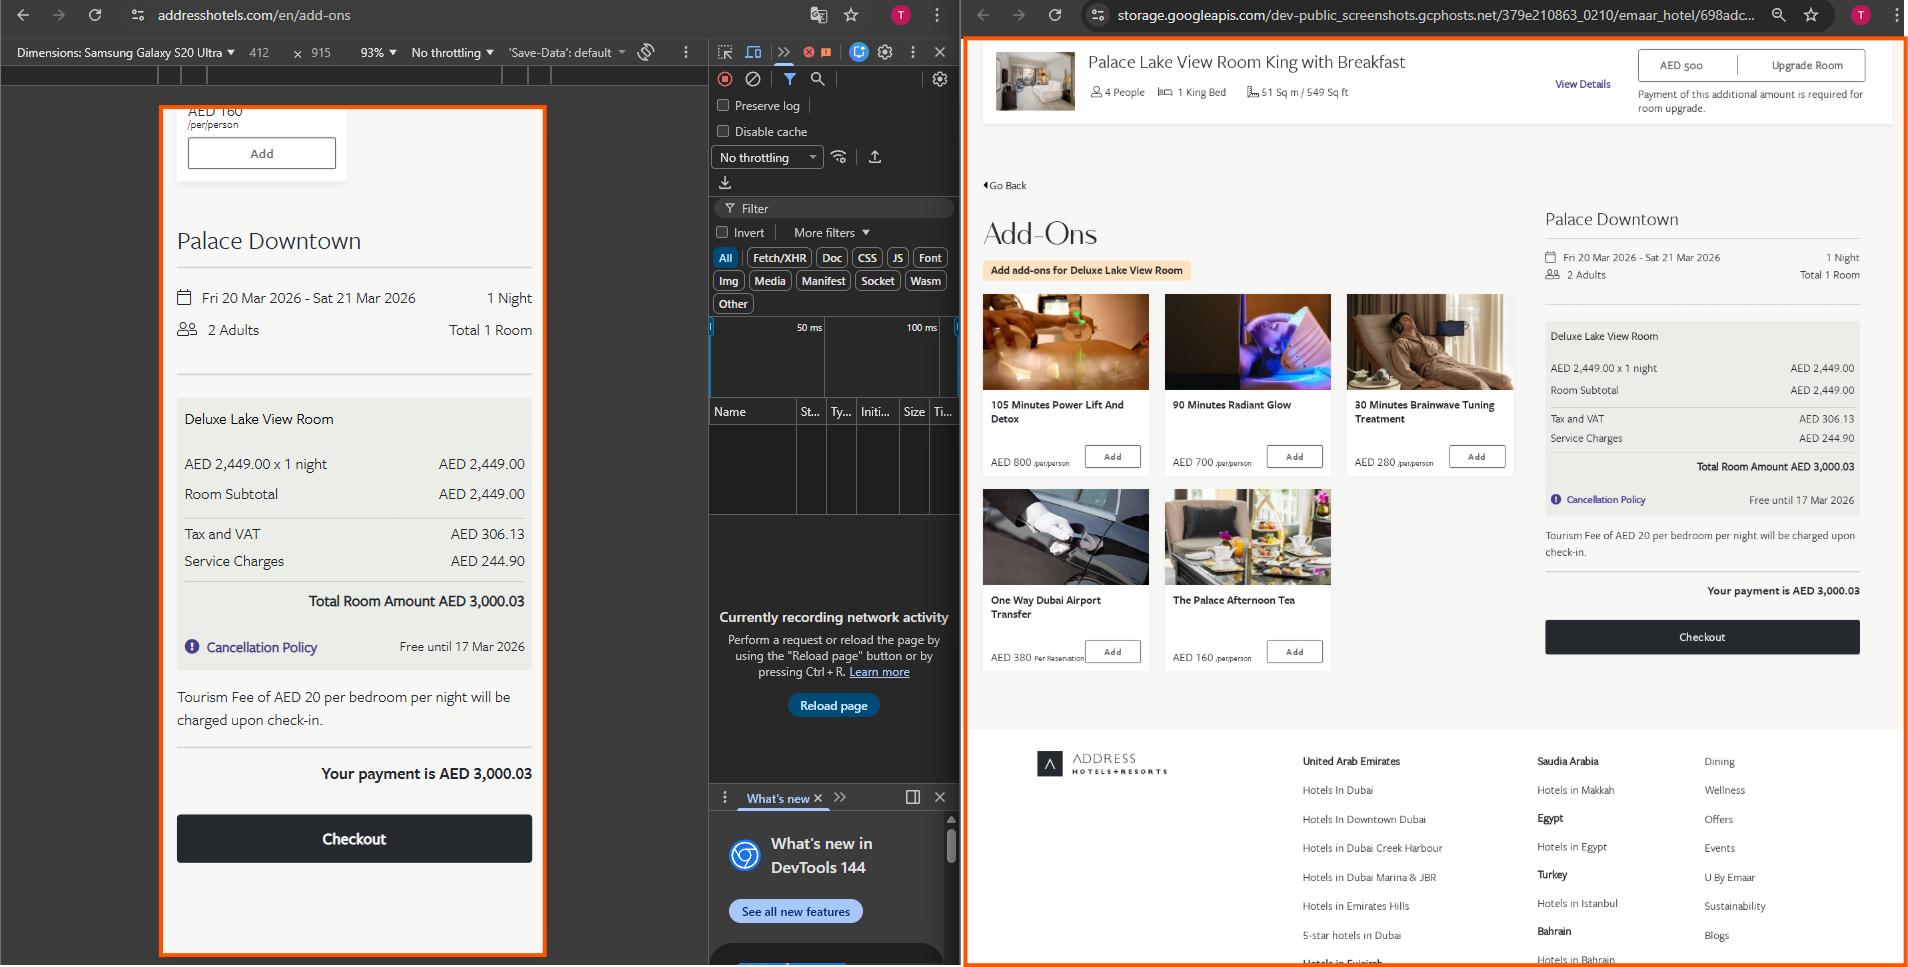Select the Fetch/XHR request type filter
The width and height of the screenshot is (1908, 967).
pyautogui.click(x=779, y=258)
